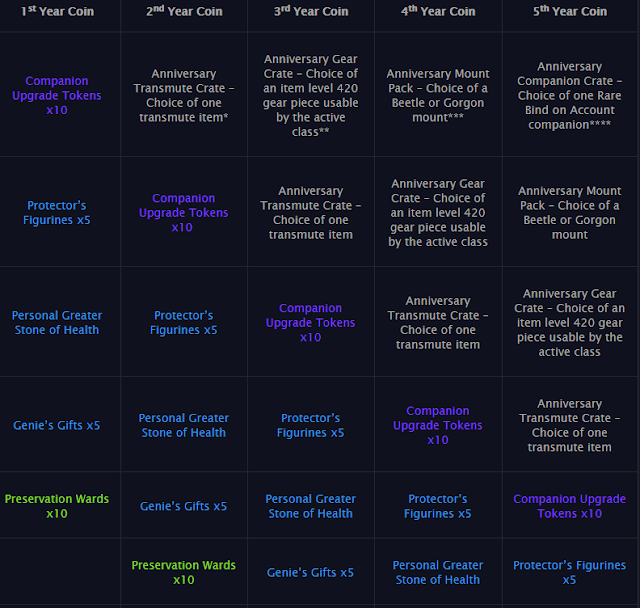The height and width of the screenshot is (608, 640).
Task: Click the 2nd Year Coin column header
Action: (184, 11)
